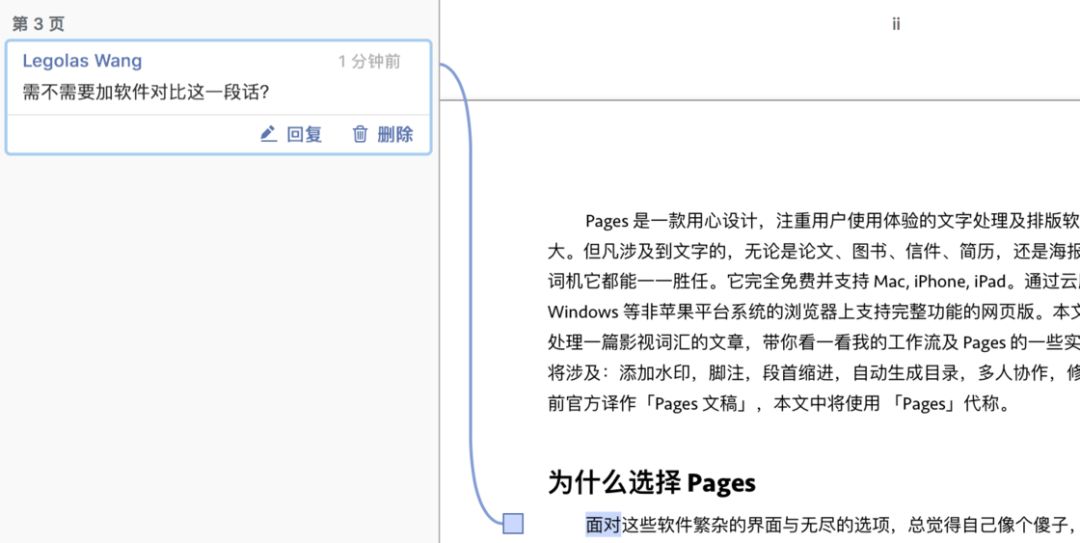Click the line starting with 前官方译作「Pages 文稿」
This screenshot has height=543, width=1080.
tap(779, 404)
